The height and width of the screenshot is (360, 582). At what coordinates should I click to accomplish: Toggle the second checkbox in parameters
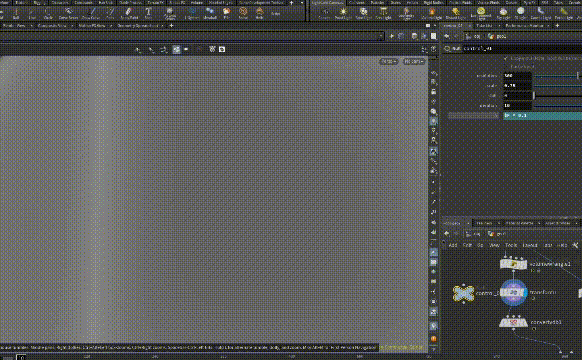tap(506, 67)
